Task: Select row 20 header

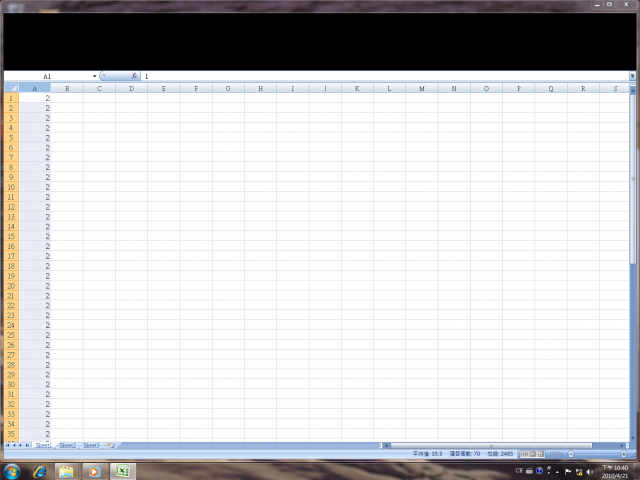Action: pyautogui.click(x=11, y=286)
